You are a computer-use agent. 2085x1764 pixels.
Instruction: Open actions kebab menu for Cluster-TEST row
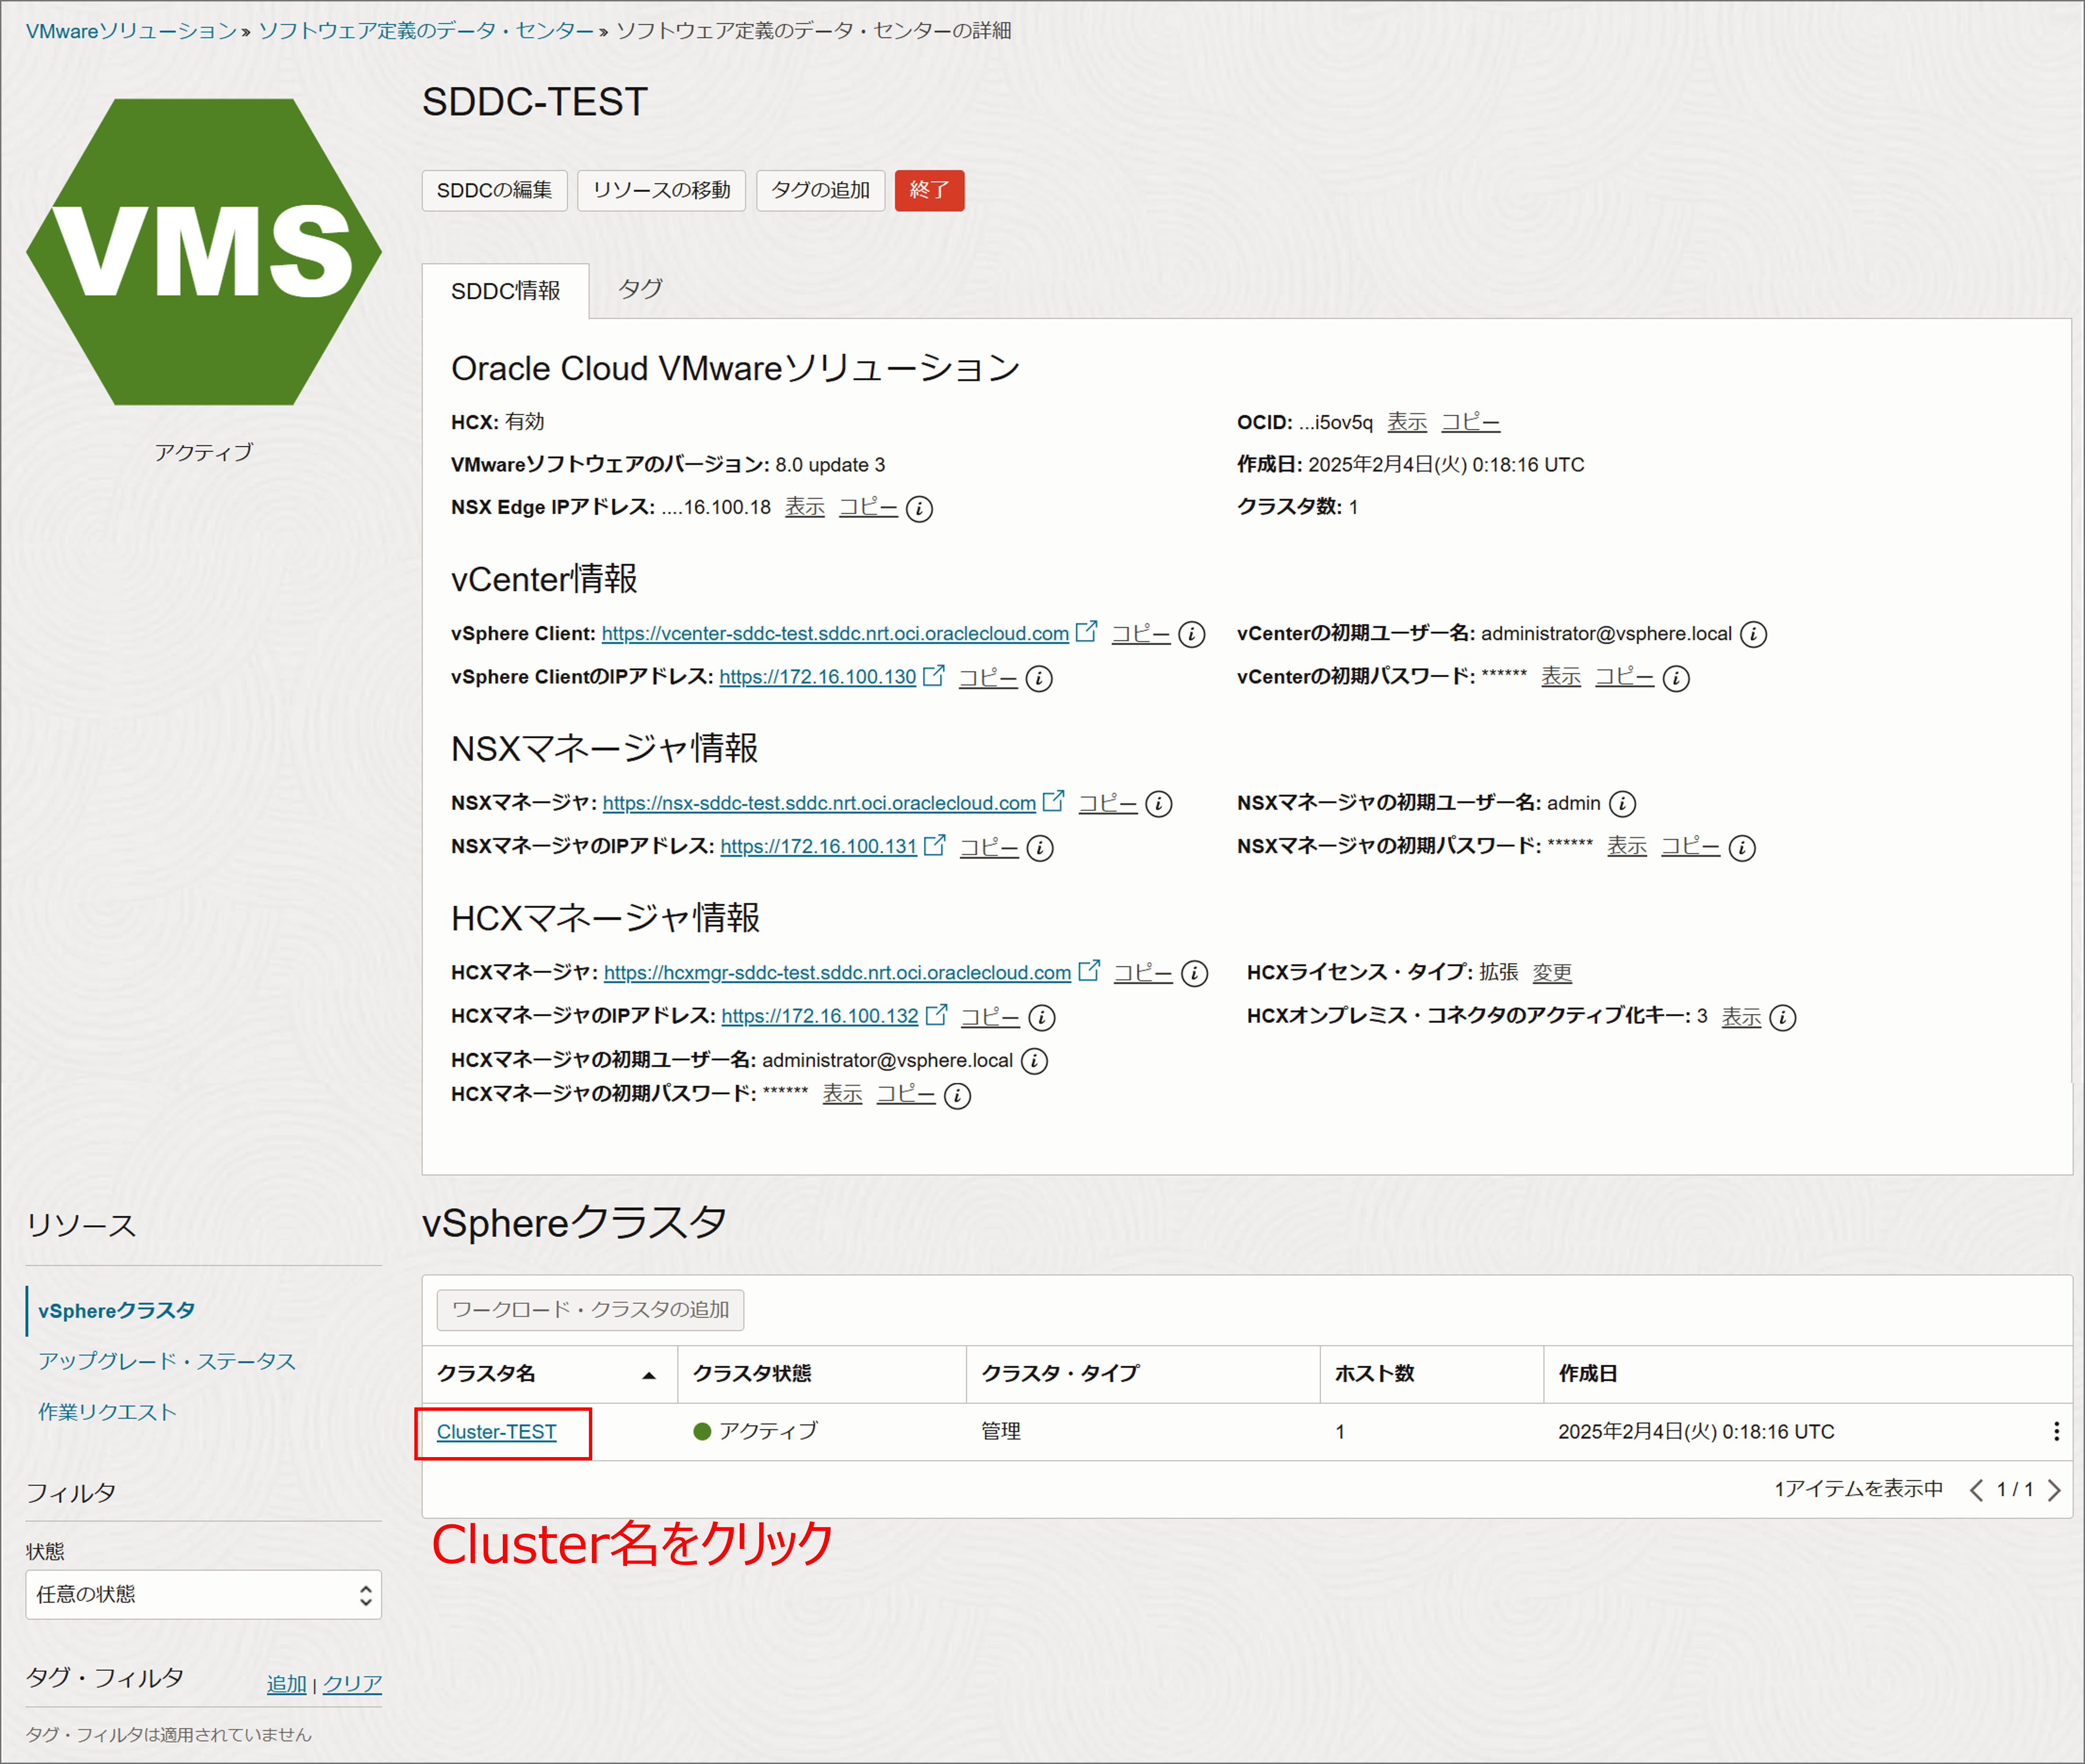tap(2056, 1432)
